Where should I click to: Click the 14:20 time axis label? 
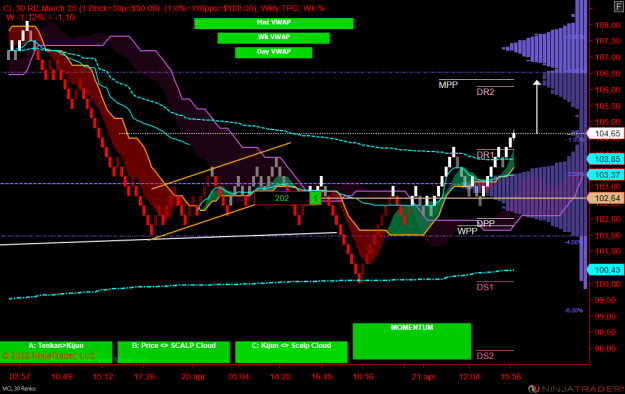280,377
